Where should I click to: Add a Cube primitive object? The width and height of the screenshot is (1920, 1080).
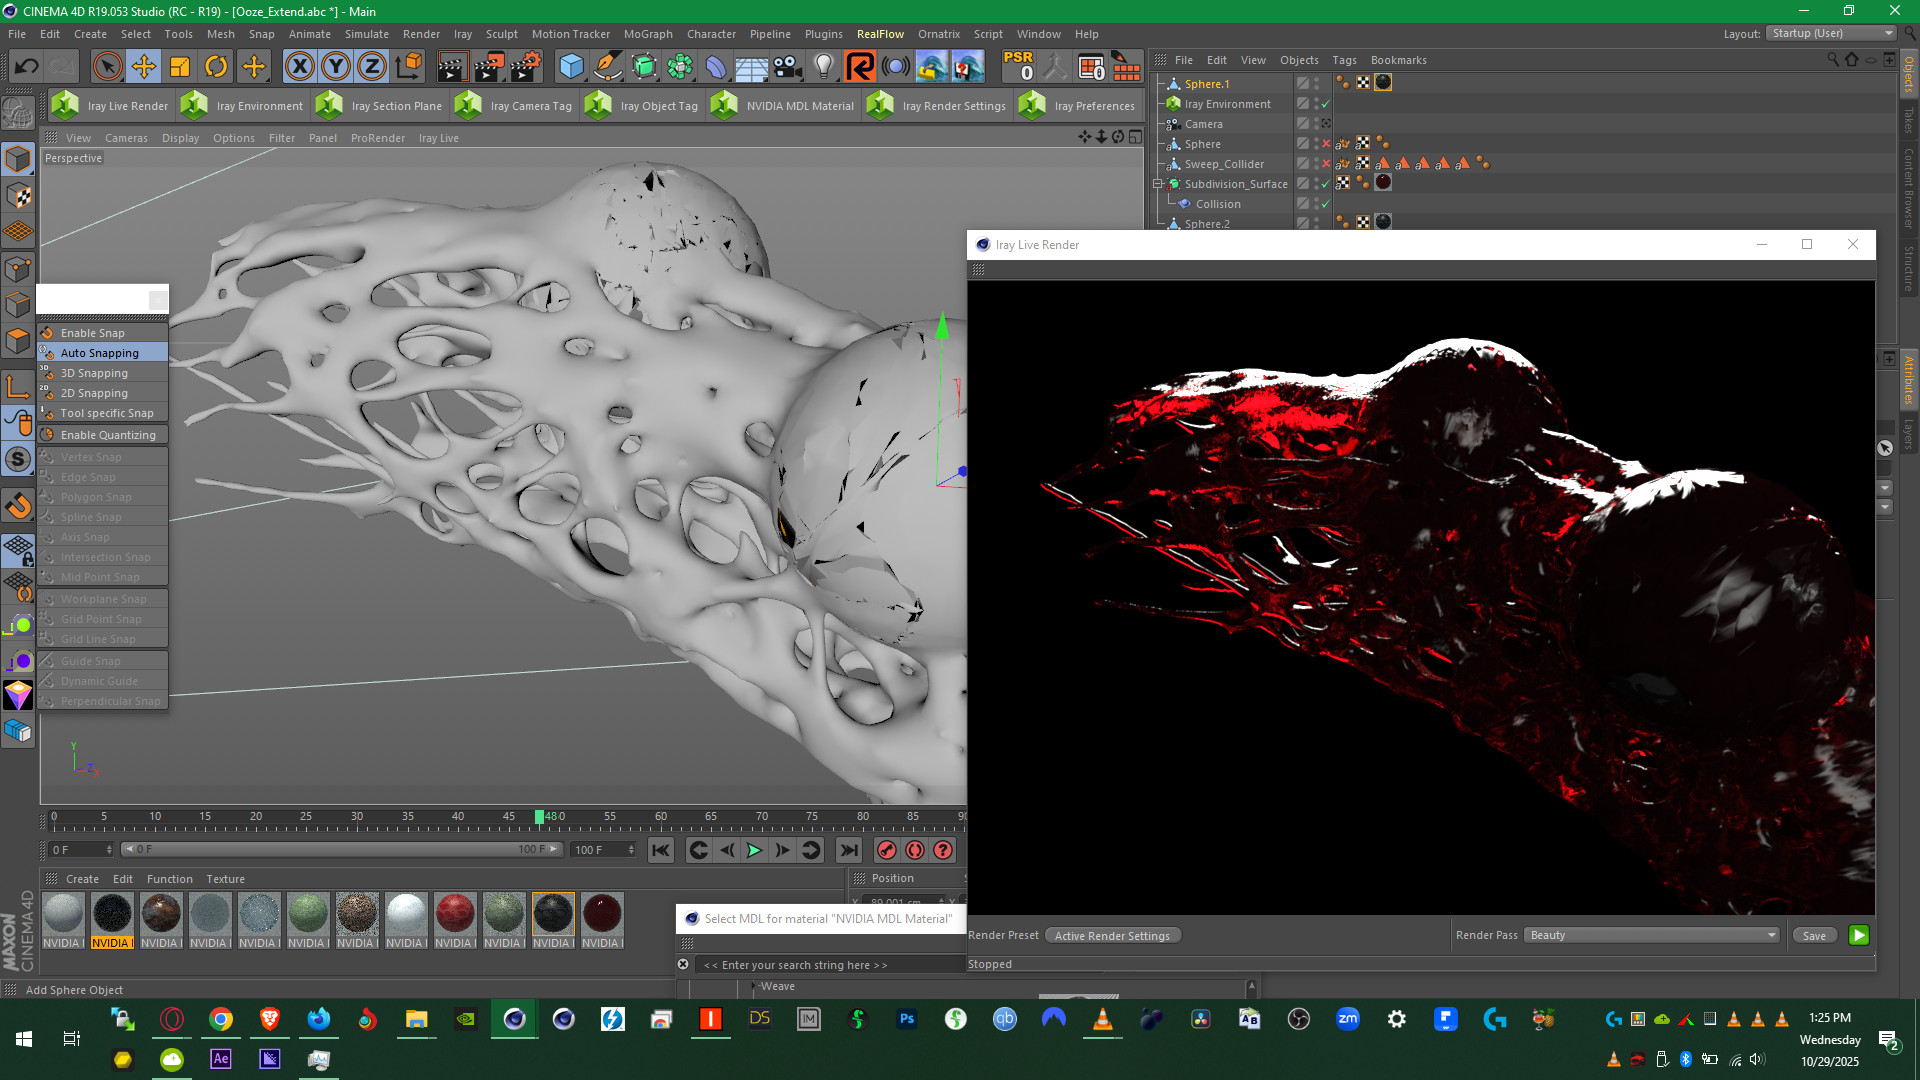coord(571,67)
